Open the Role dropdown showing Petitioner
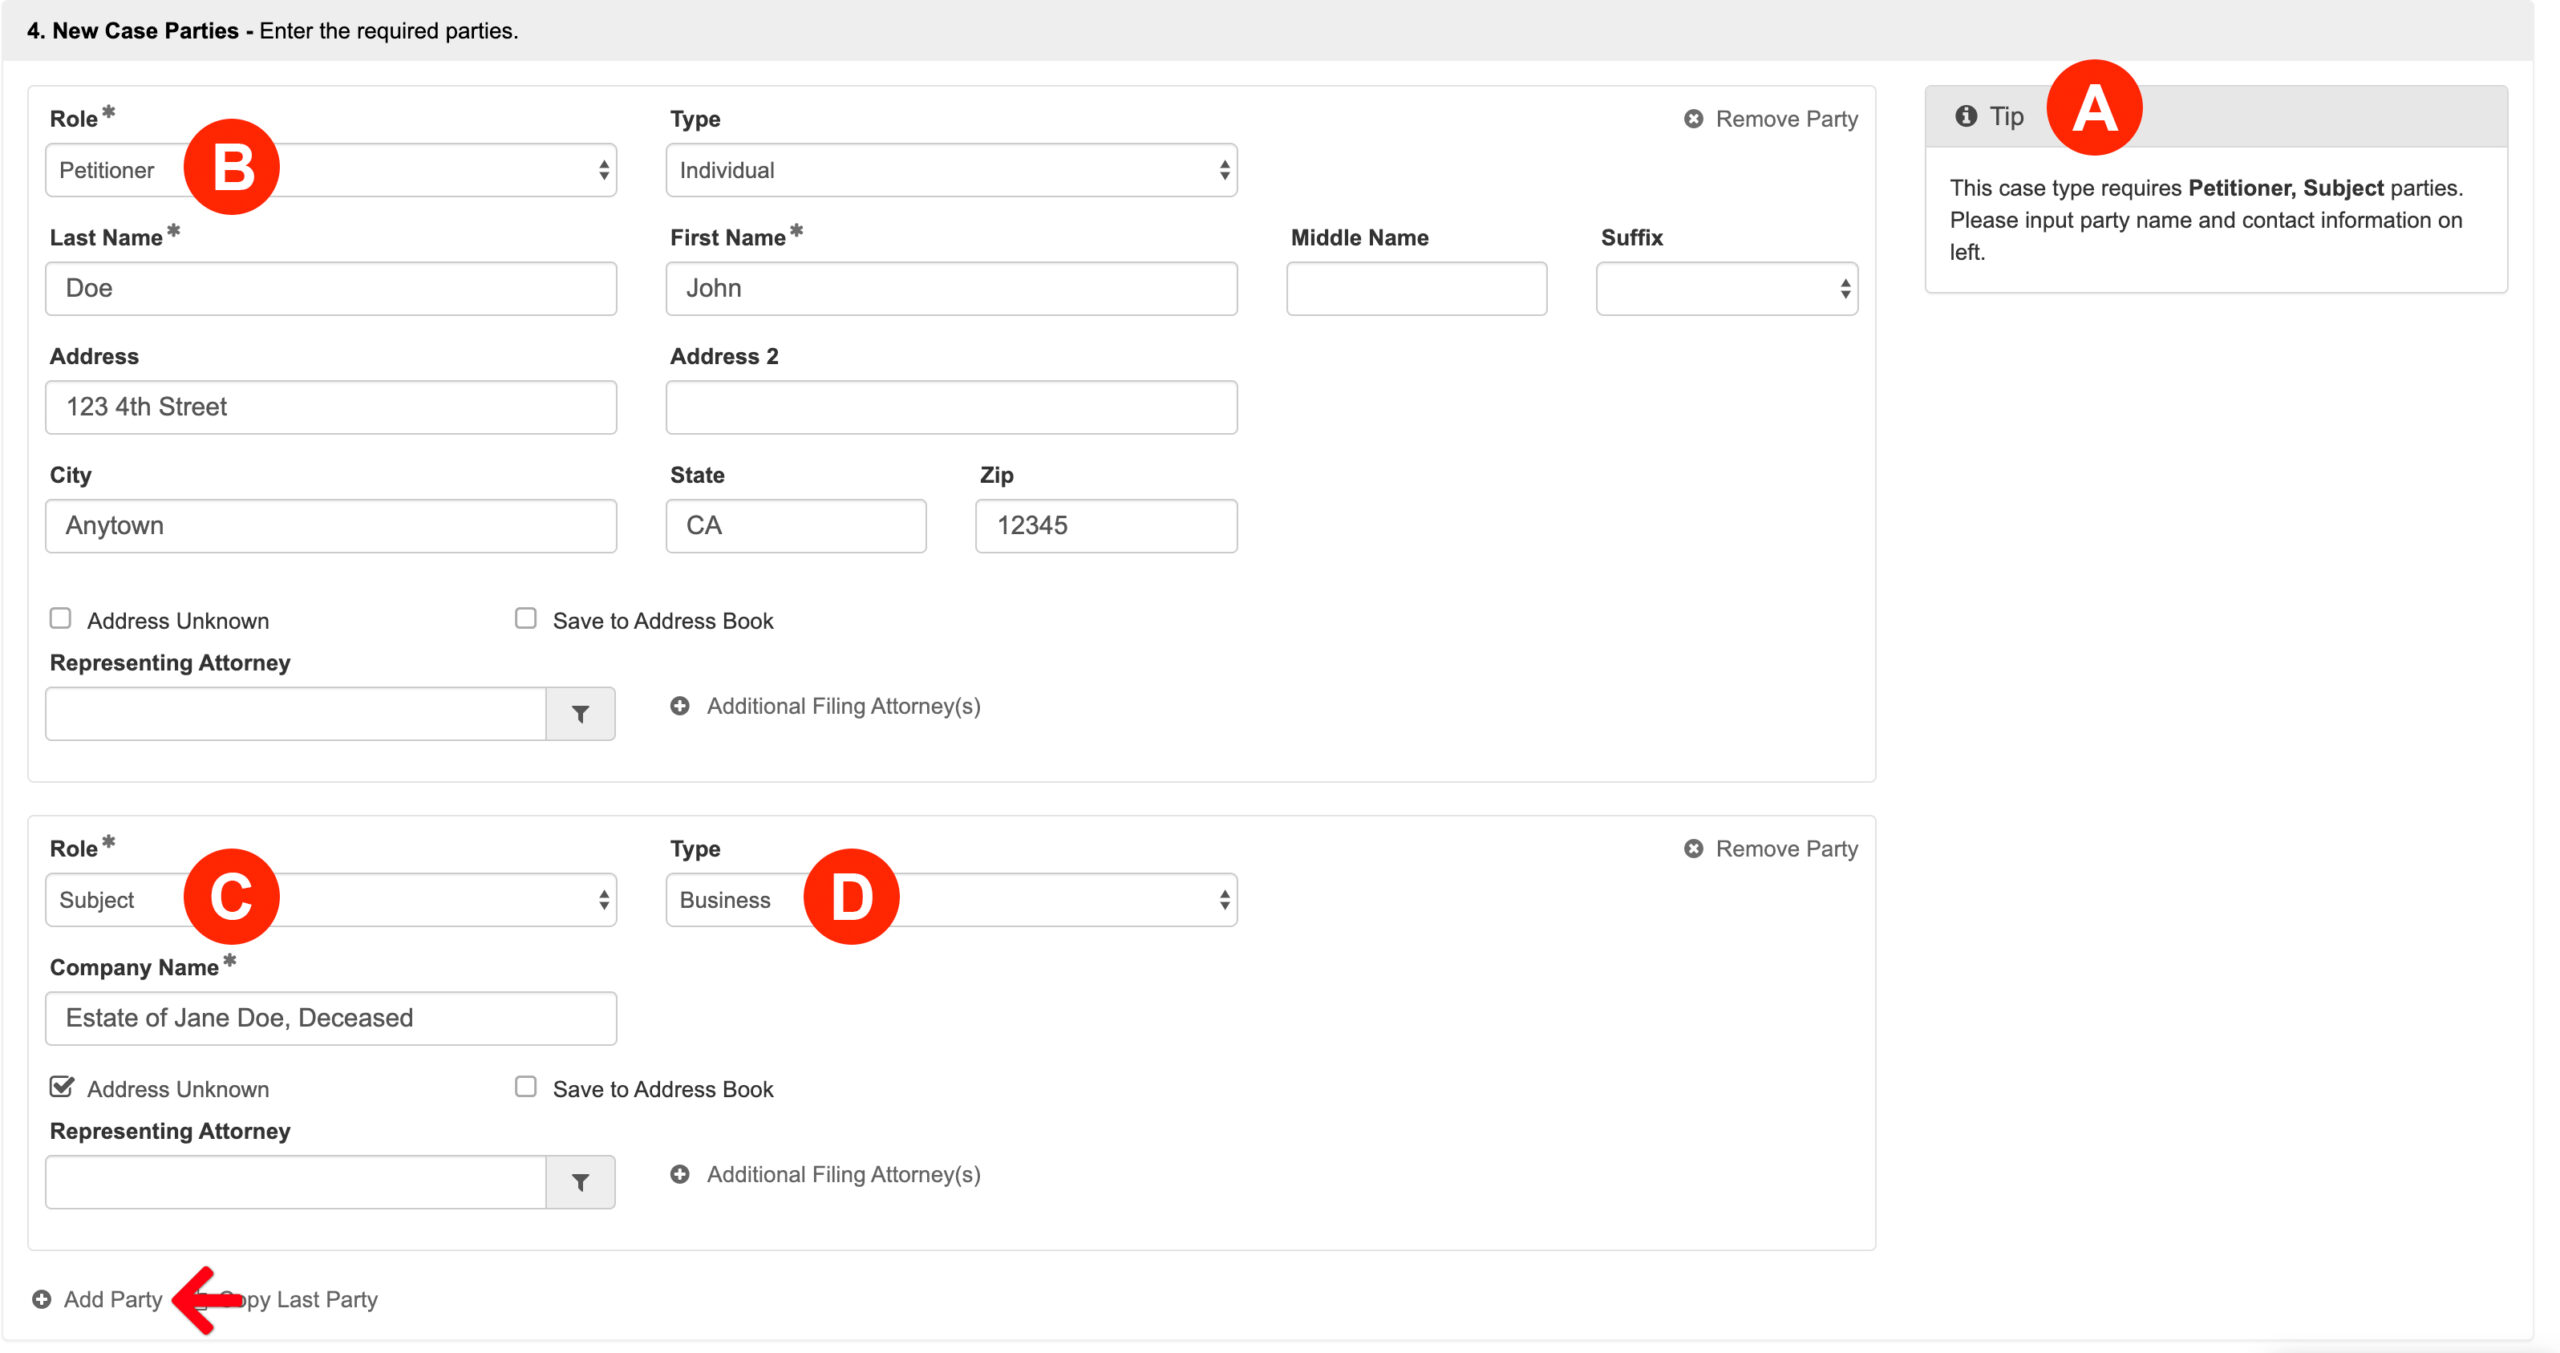Image resolution: width=2560 pixels, height=1353 pixels. pos(331,170)
